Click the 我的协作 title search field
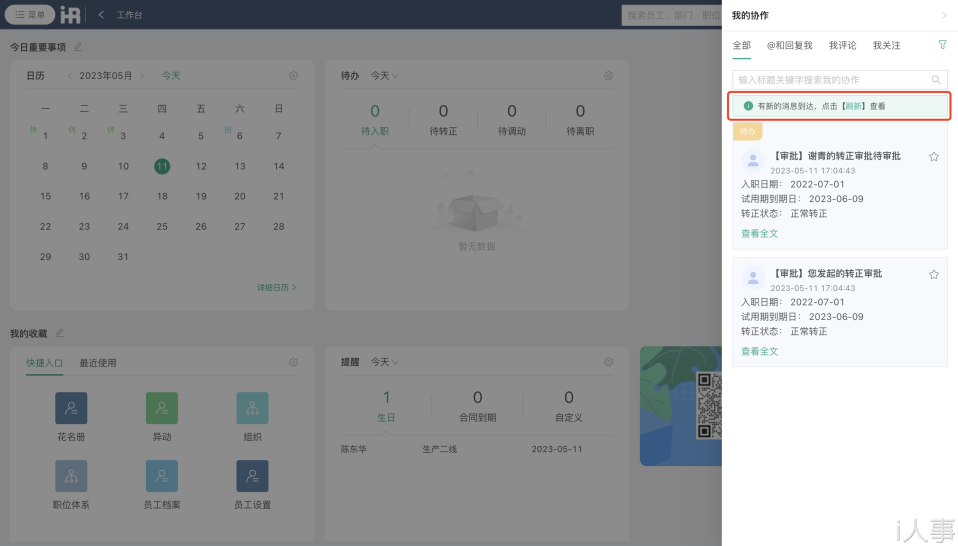The height and width of the screenshot is (546, 958). [840, 80]
